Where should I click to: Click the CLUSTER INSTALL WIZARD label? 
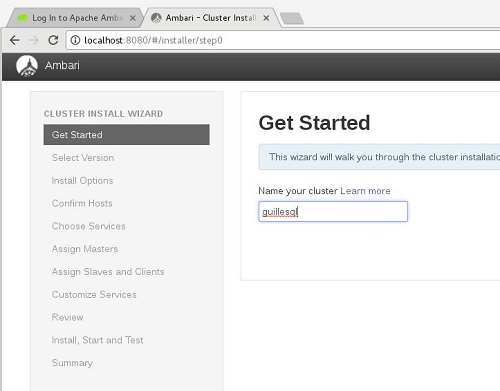[103, 114]
